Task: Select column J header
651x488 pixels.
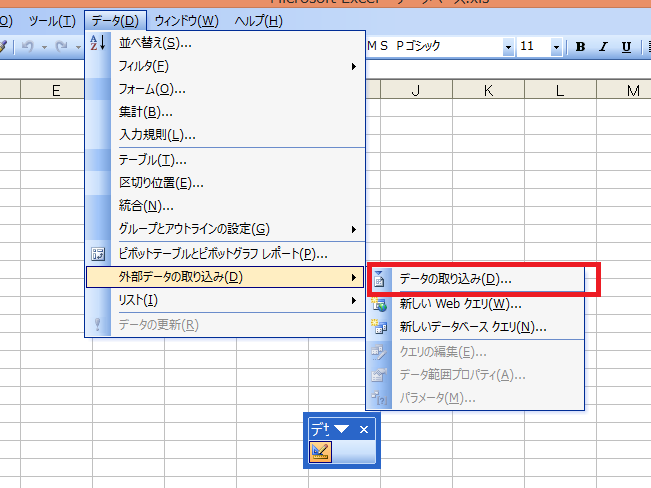Action: click(416, 90)
